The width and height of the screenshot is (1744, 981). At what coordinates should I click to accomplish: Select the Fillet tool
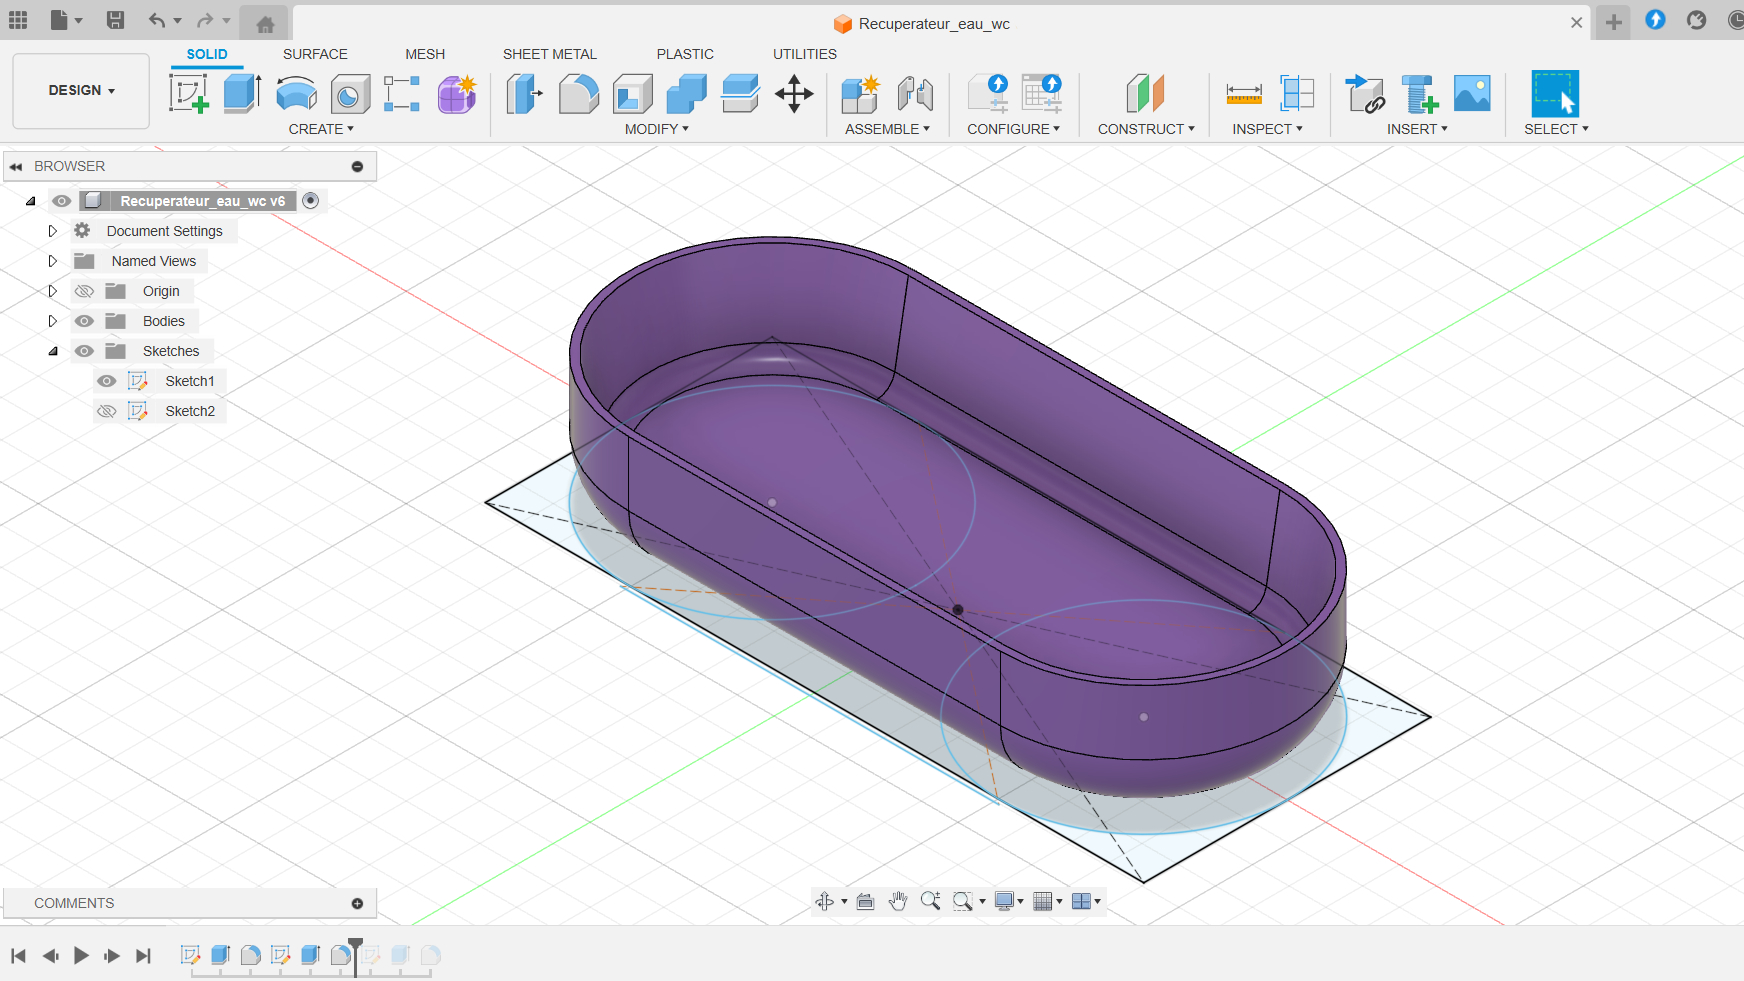pyautogui.click(x=578, y=94)
